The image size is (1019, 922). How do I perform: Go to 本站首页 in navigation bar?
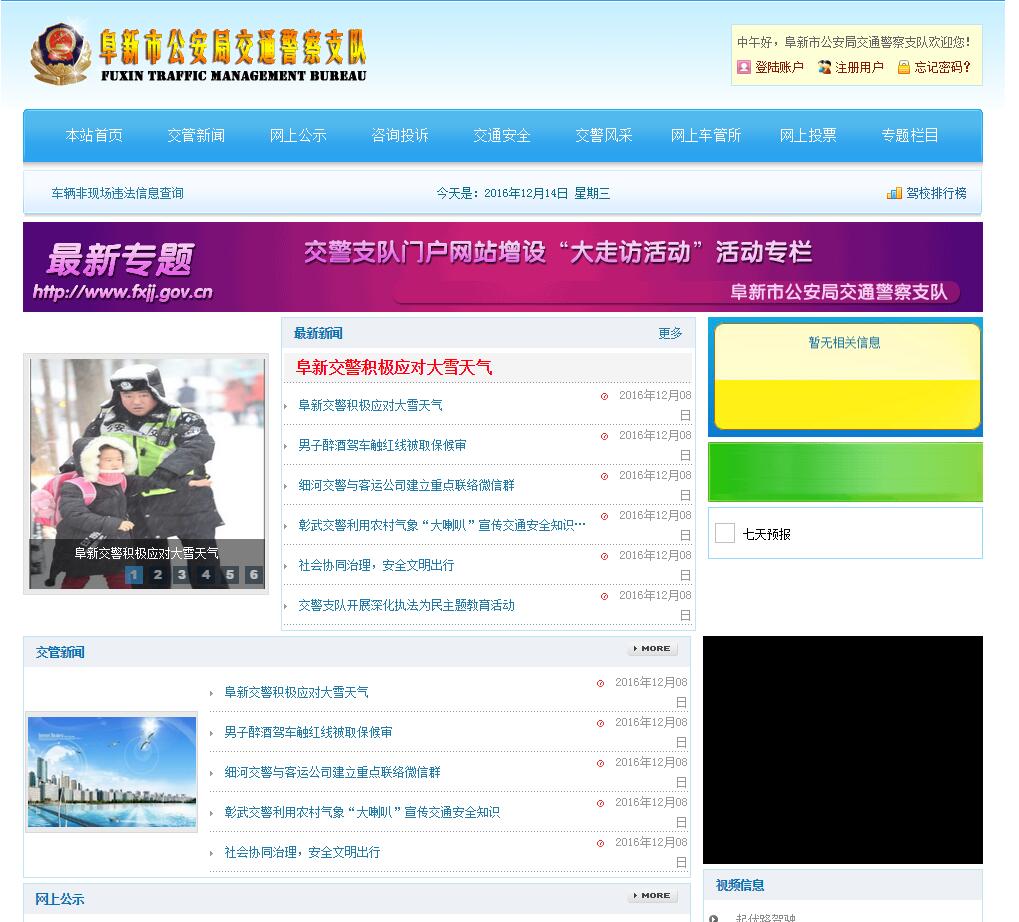(94, 135)
